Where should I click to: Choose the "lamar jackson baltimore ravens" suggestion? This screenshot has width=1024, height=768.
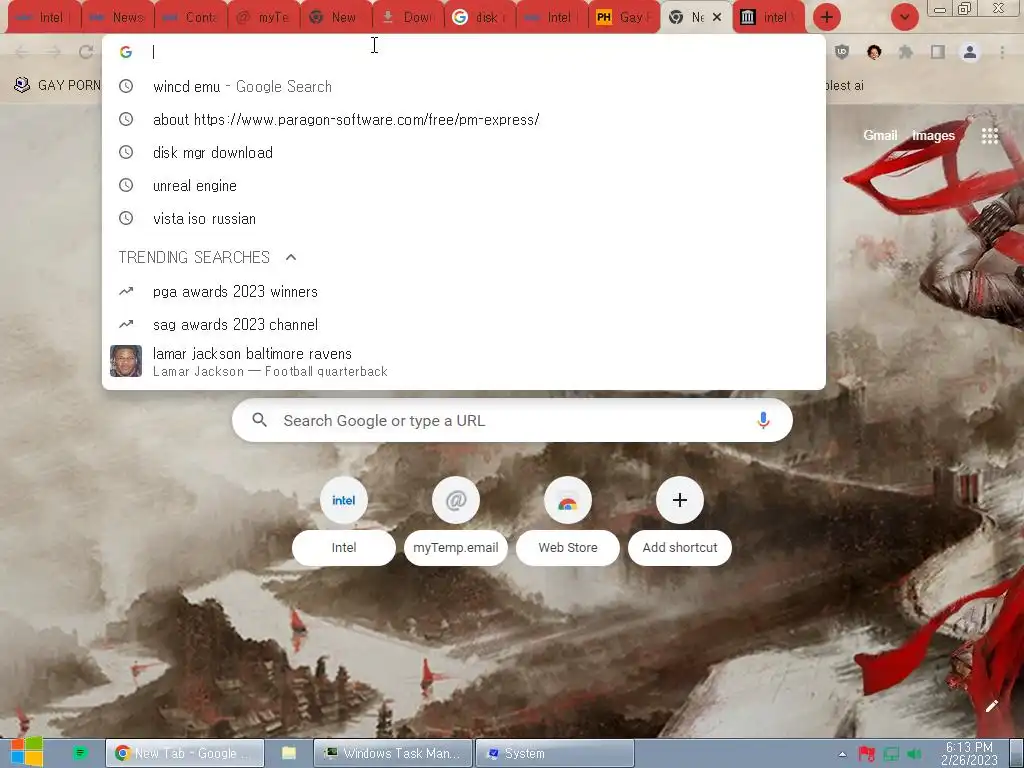464,362
